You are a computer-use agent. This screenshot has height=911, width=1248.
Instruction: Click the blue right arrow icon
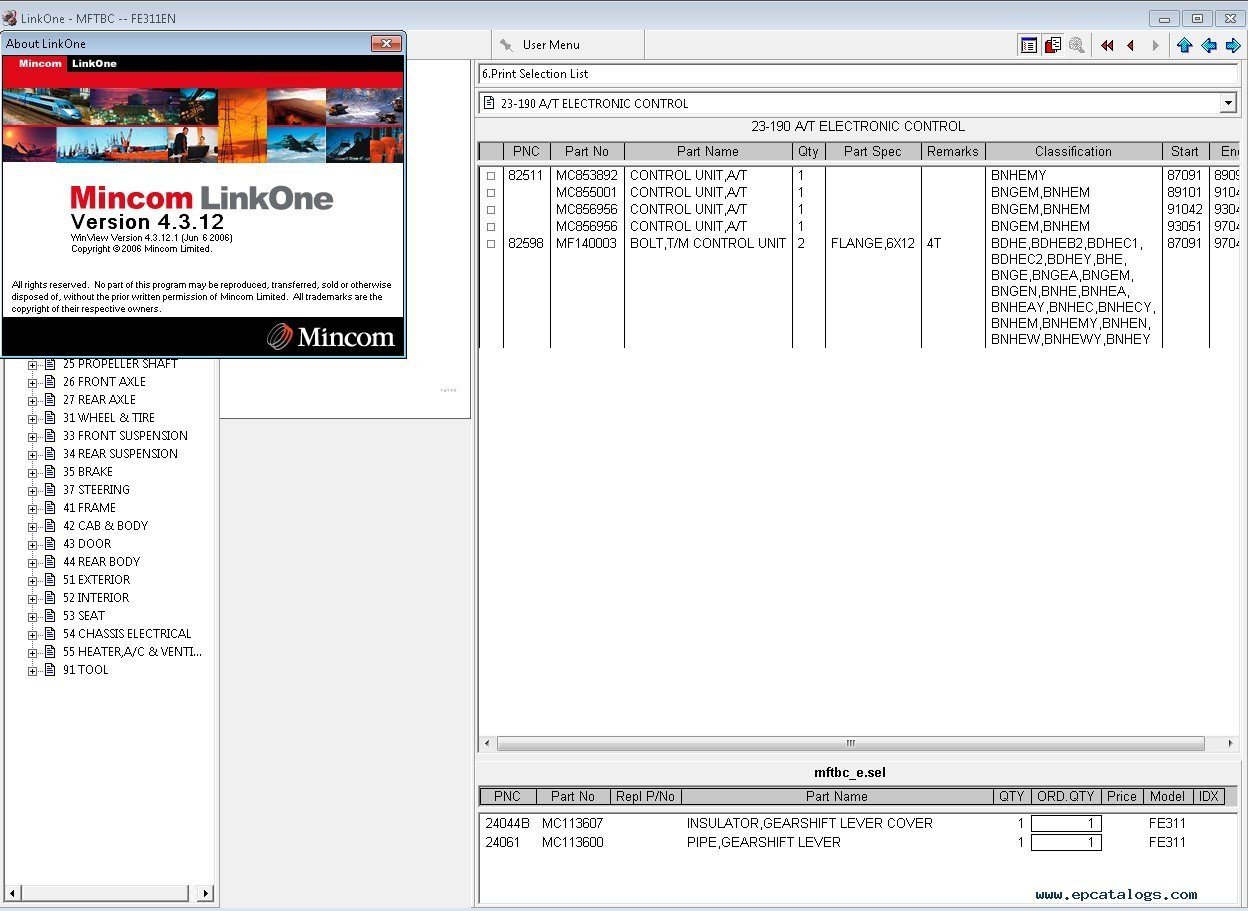click(x=1233, y=45)
